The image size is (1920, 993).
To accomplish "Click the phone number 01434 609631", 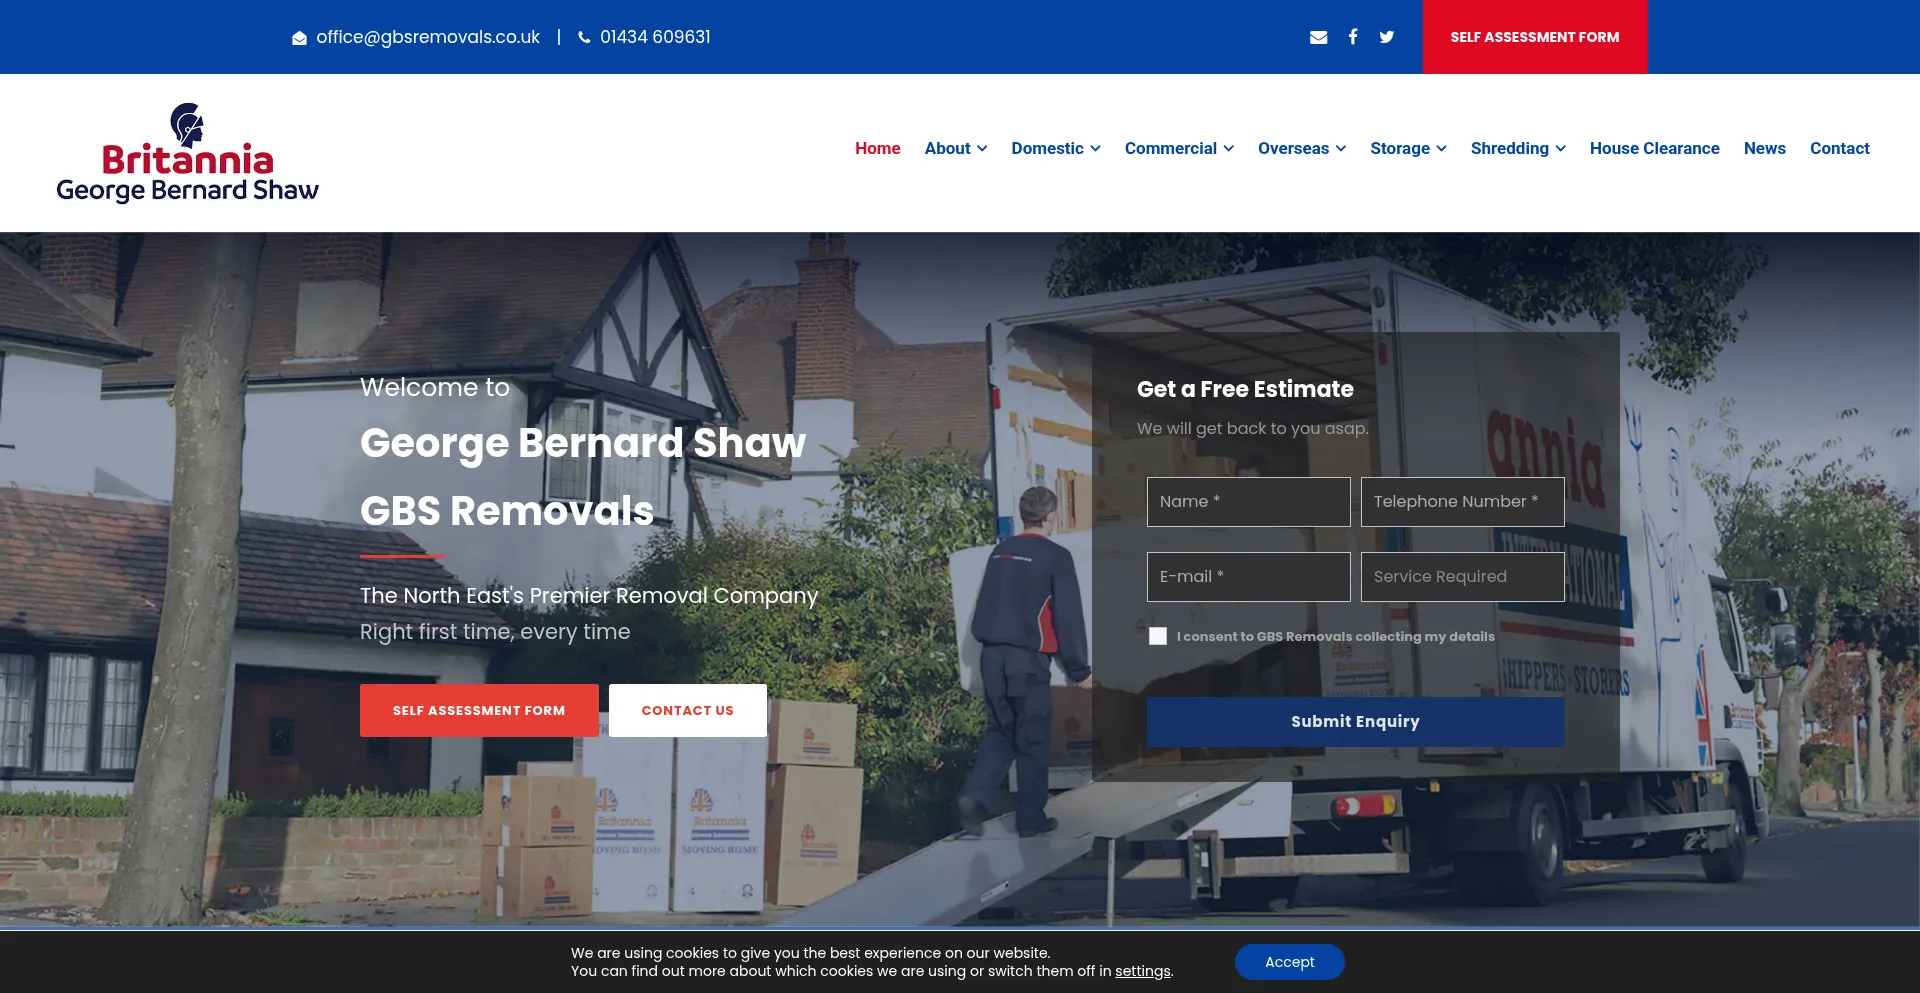I will (x=654, y=37).
